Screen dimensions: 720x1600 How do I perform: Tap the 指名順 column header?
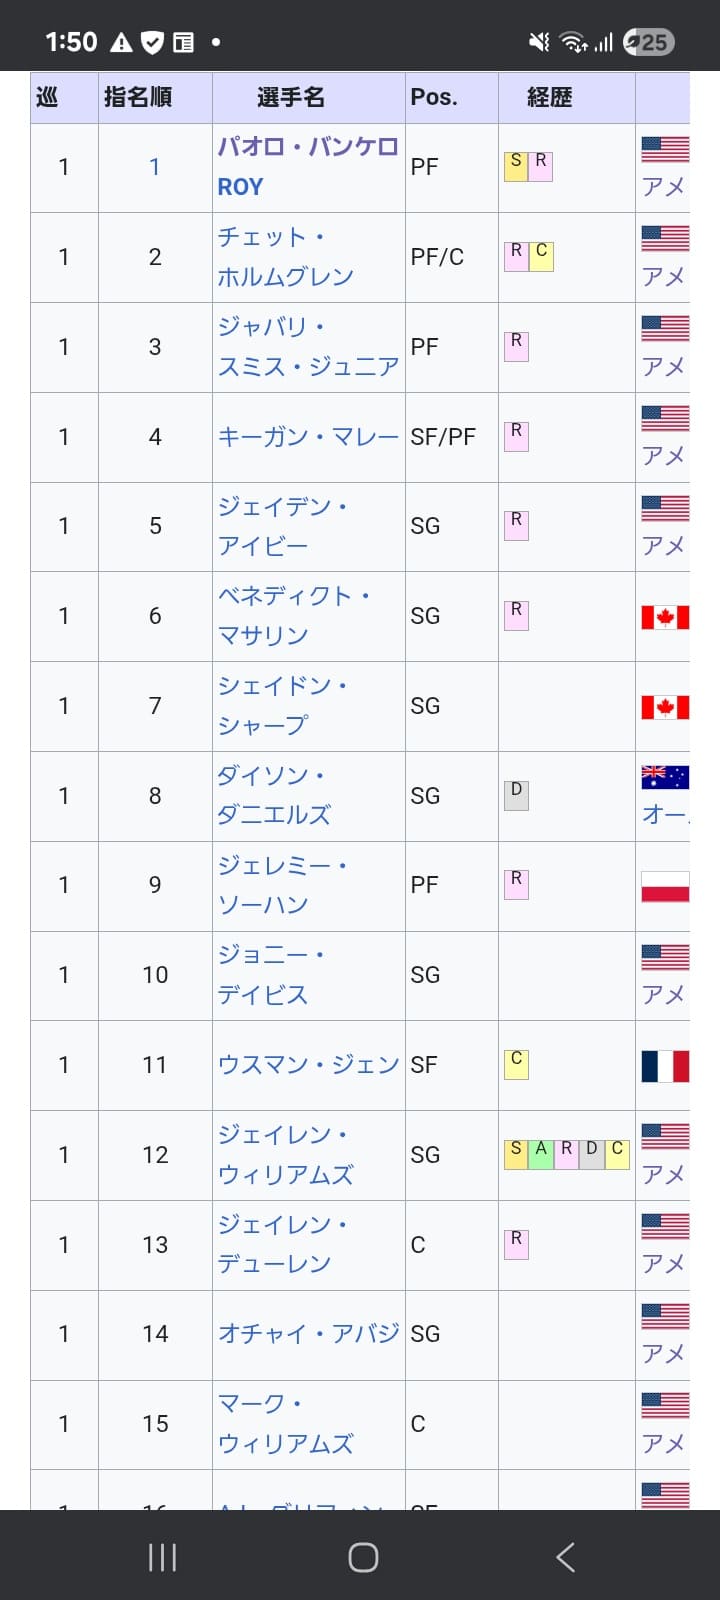138,97
